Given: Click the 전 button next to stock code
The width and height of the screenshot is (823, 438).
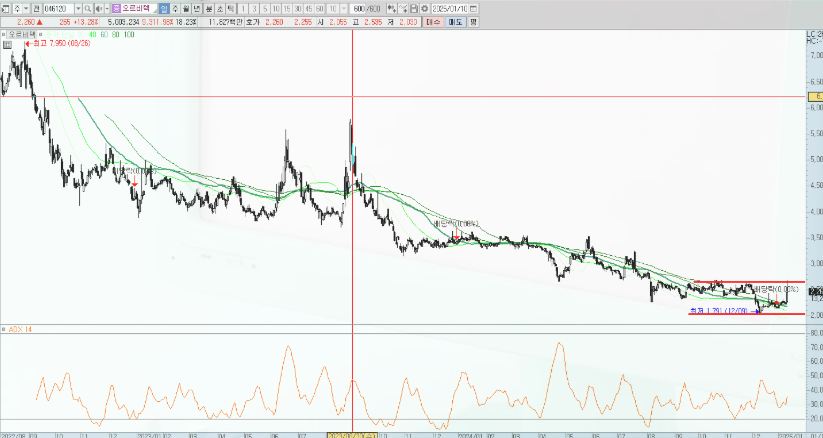Looking at the screenshot, I should pos(36,9).
